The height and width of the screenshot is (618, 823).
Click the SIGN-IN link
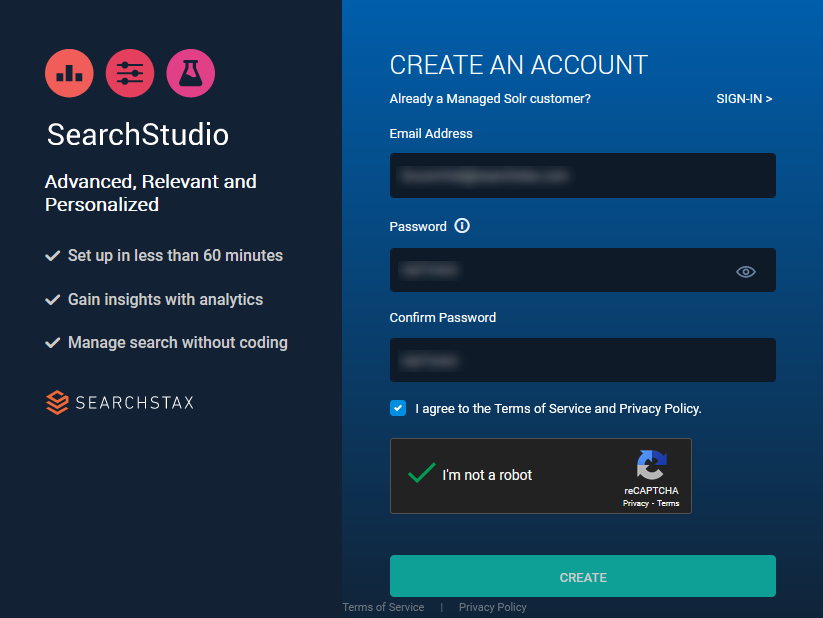(744, 99)
